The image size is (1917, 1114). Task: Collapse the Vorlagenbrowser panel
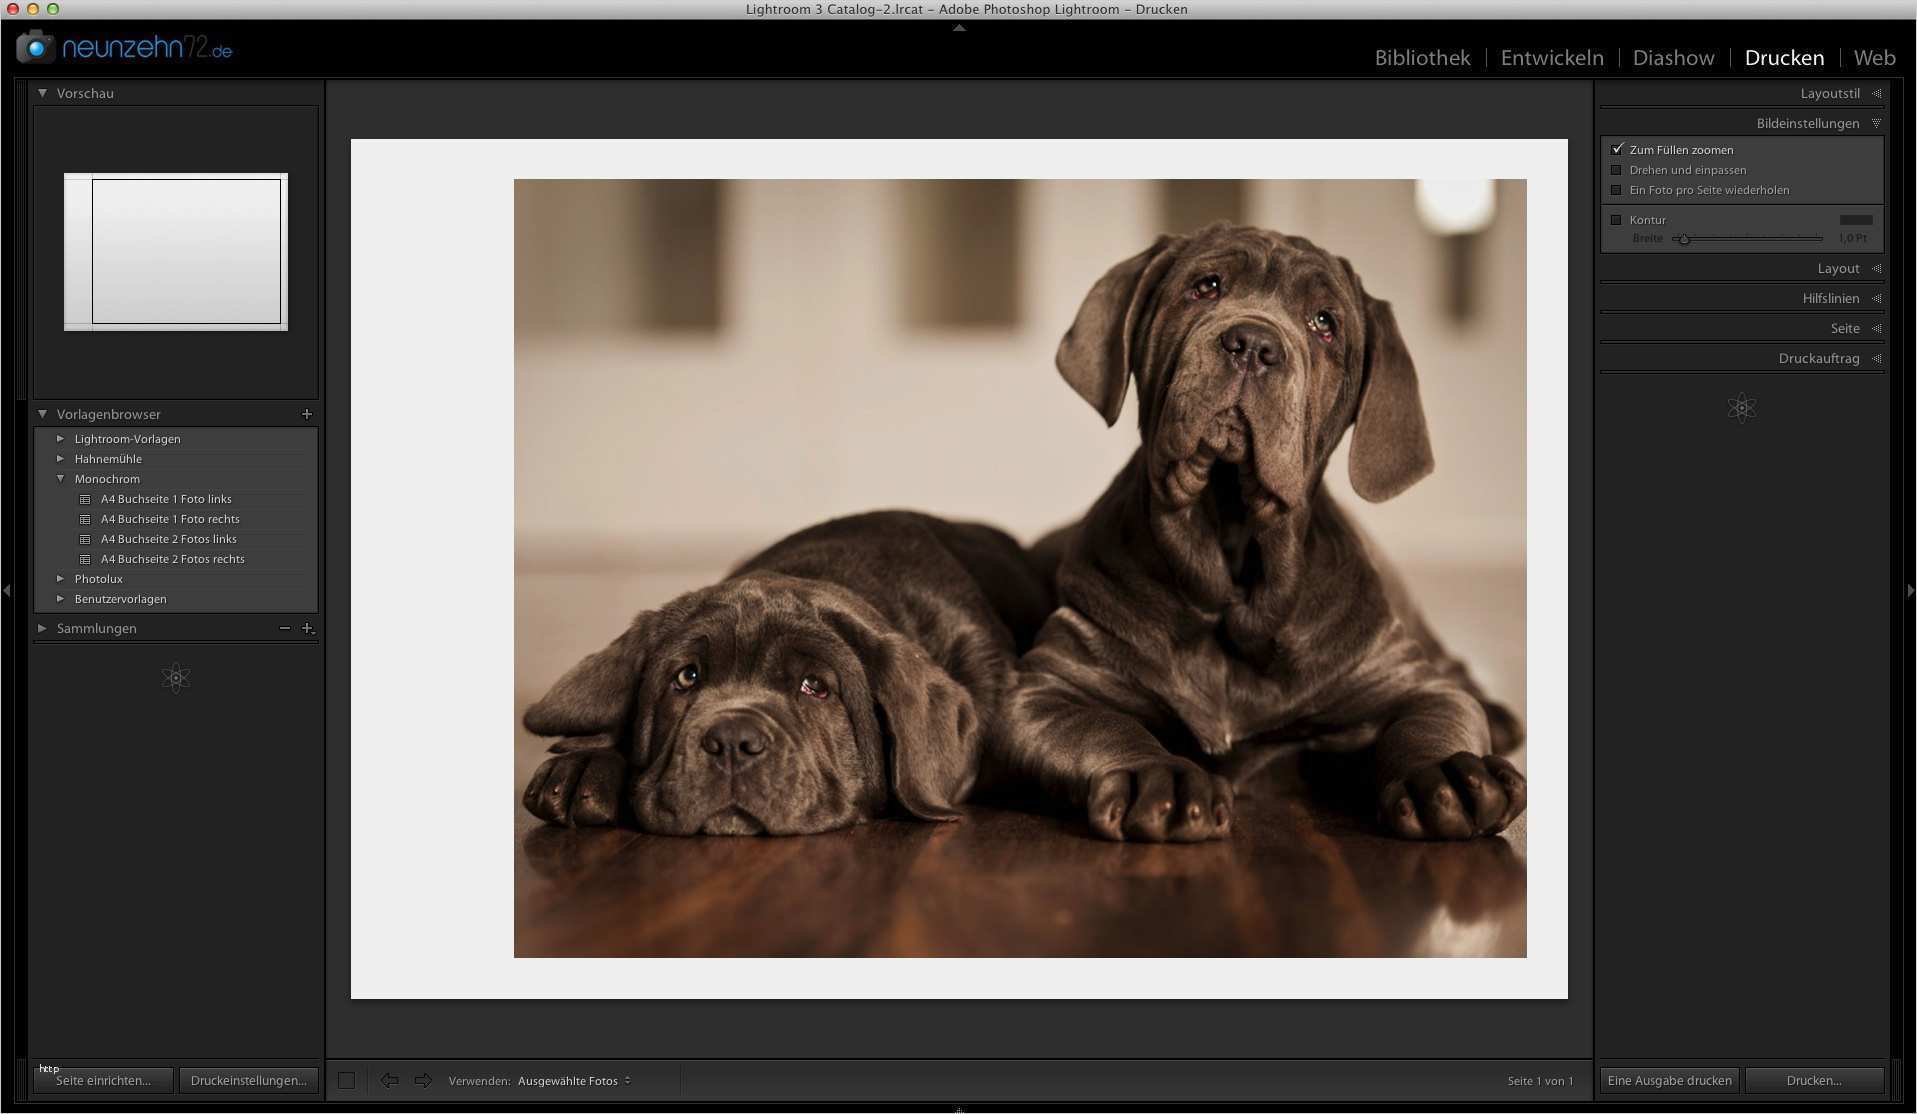[x=43, y=414]
